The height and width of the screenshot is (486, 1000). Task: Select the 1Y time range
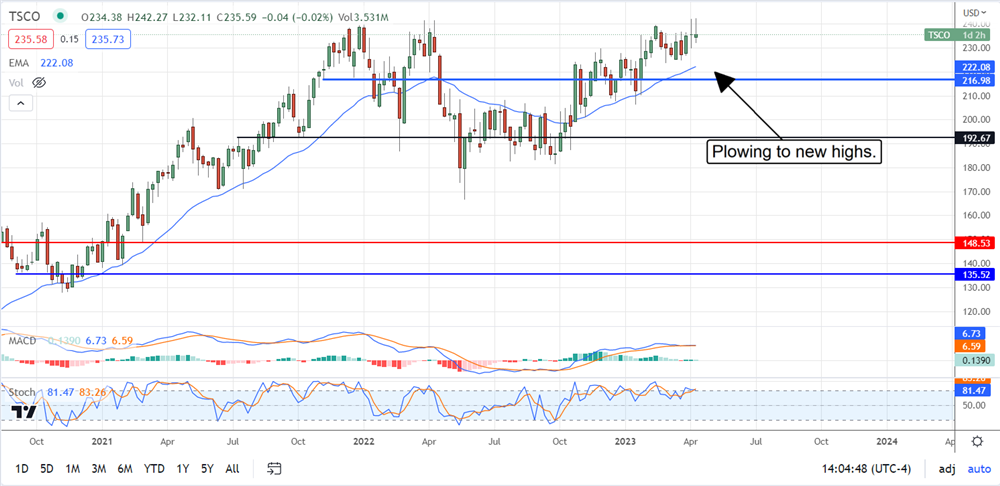(182, 469)
